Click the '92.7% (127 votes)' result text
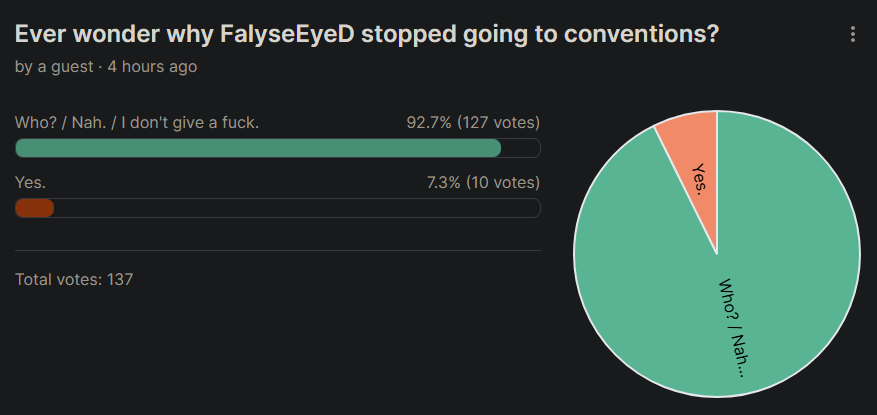This screenshot has height=415, width=877. coord(472,123)
